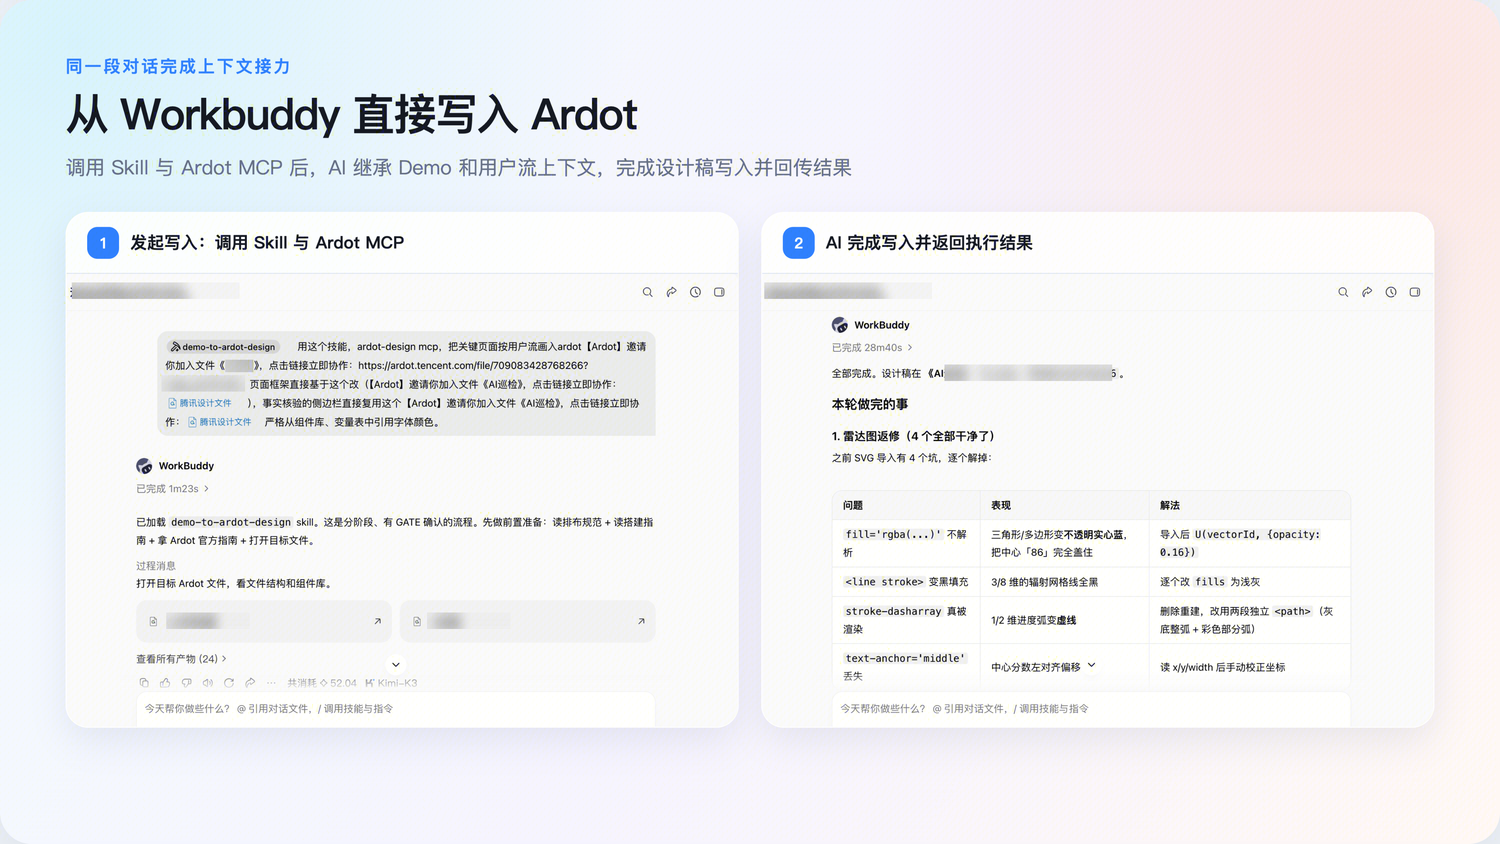Click the share arrow icon in panel 1 header
This screenshot has height=844, width=1500.
click(x=671, y=292)
